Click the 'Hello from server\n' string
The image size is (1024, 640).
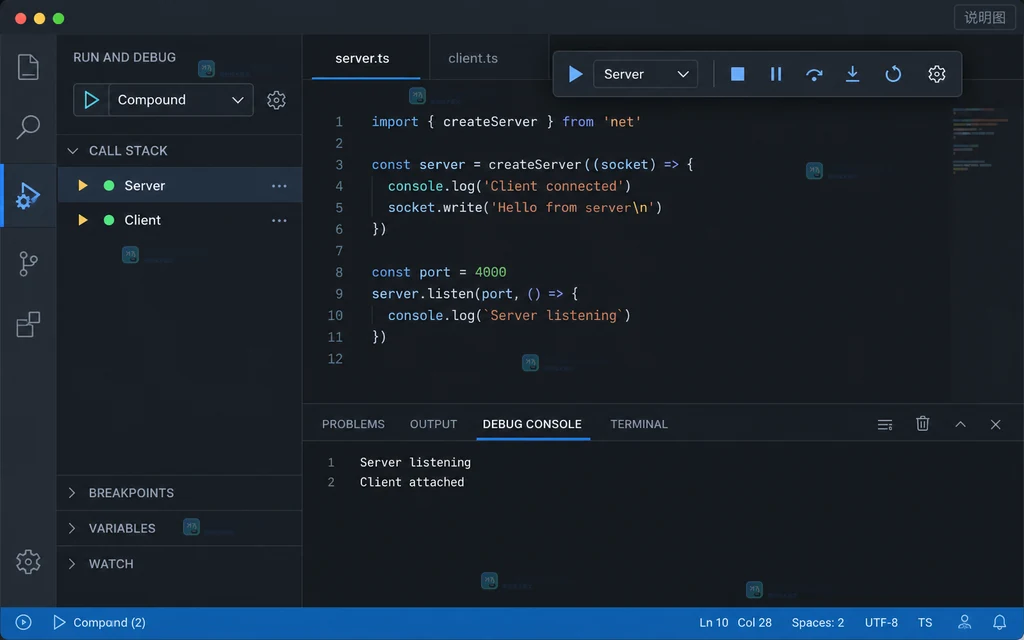pos(573,208)
